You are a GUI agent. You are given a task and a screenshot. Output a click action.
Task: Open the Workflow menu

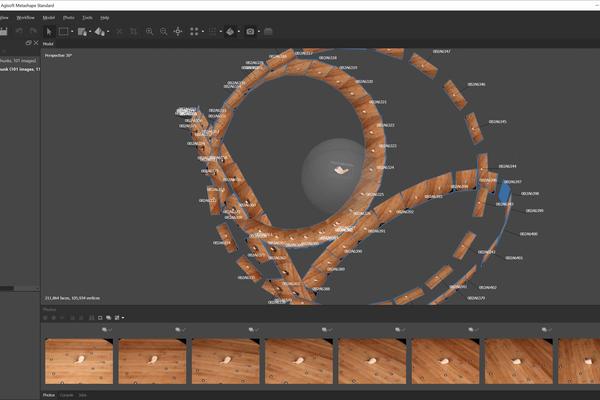[x=26, y=18]
